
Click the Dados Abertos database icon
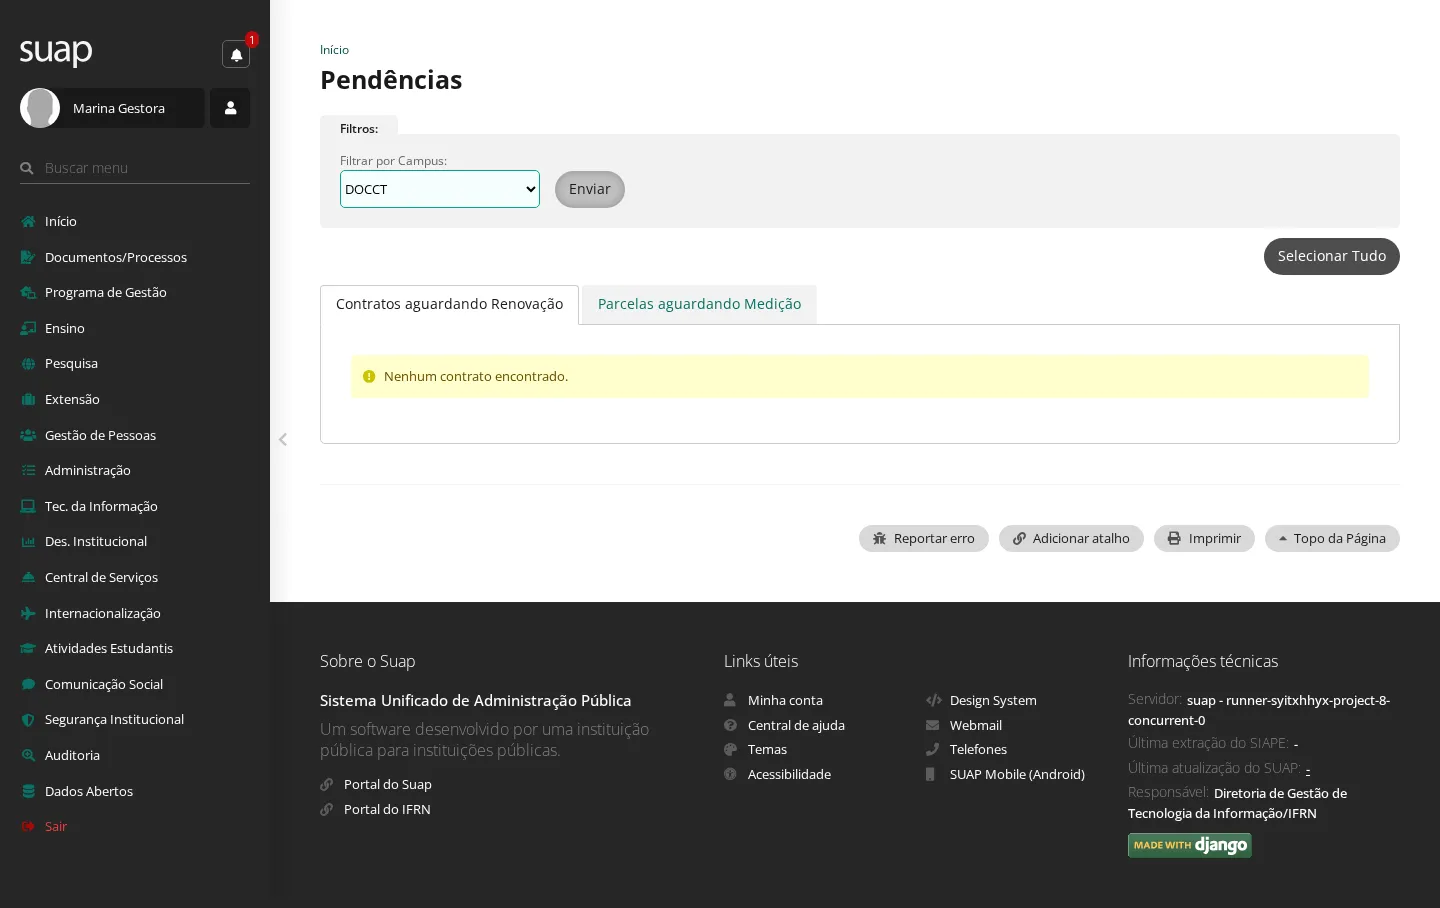[28, 791]
